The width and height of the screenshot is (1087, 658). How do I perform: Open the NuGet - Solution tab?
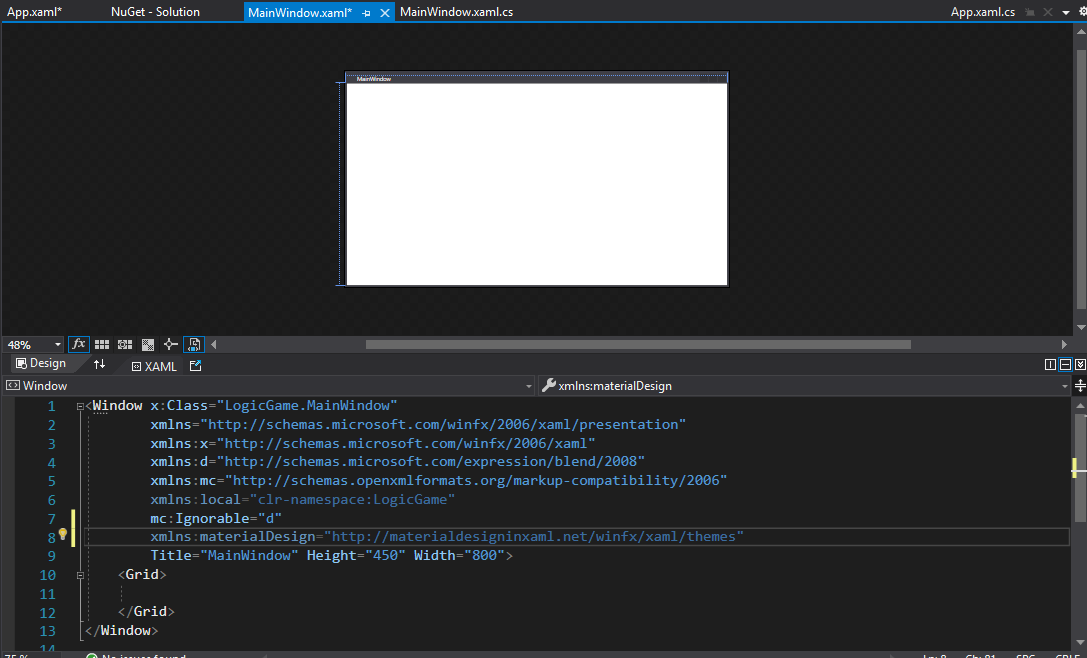click(155, 12)
